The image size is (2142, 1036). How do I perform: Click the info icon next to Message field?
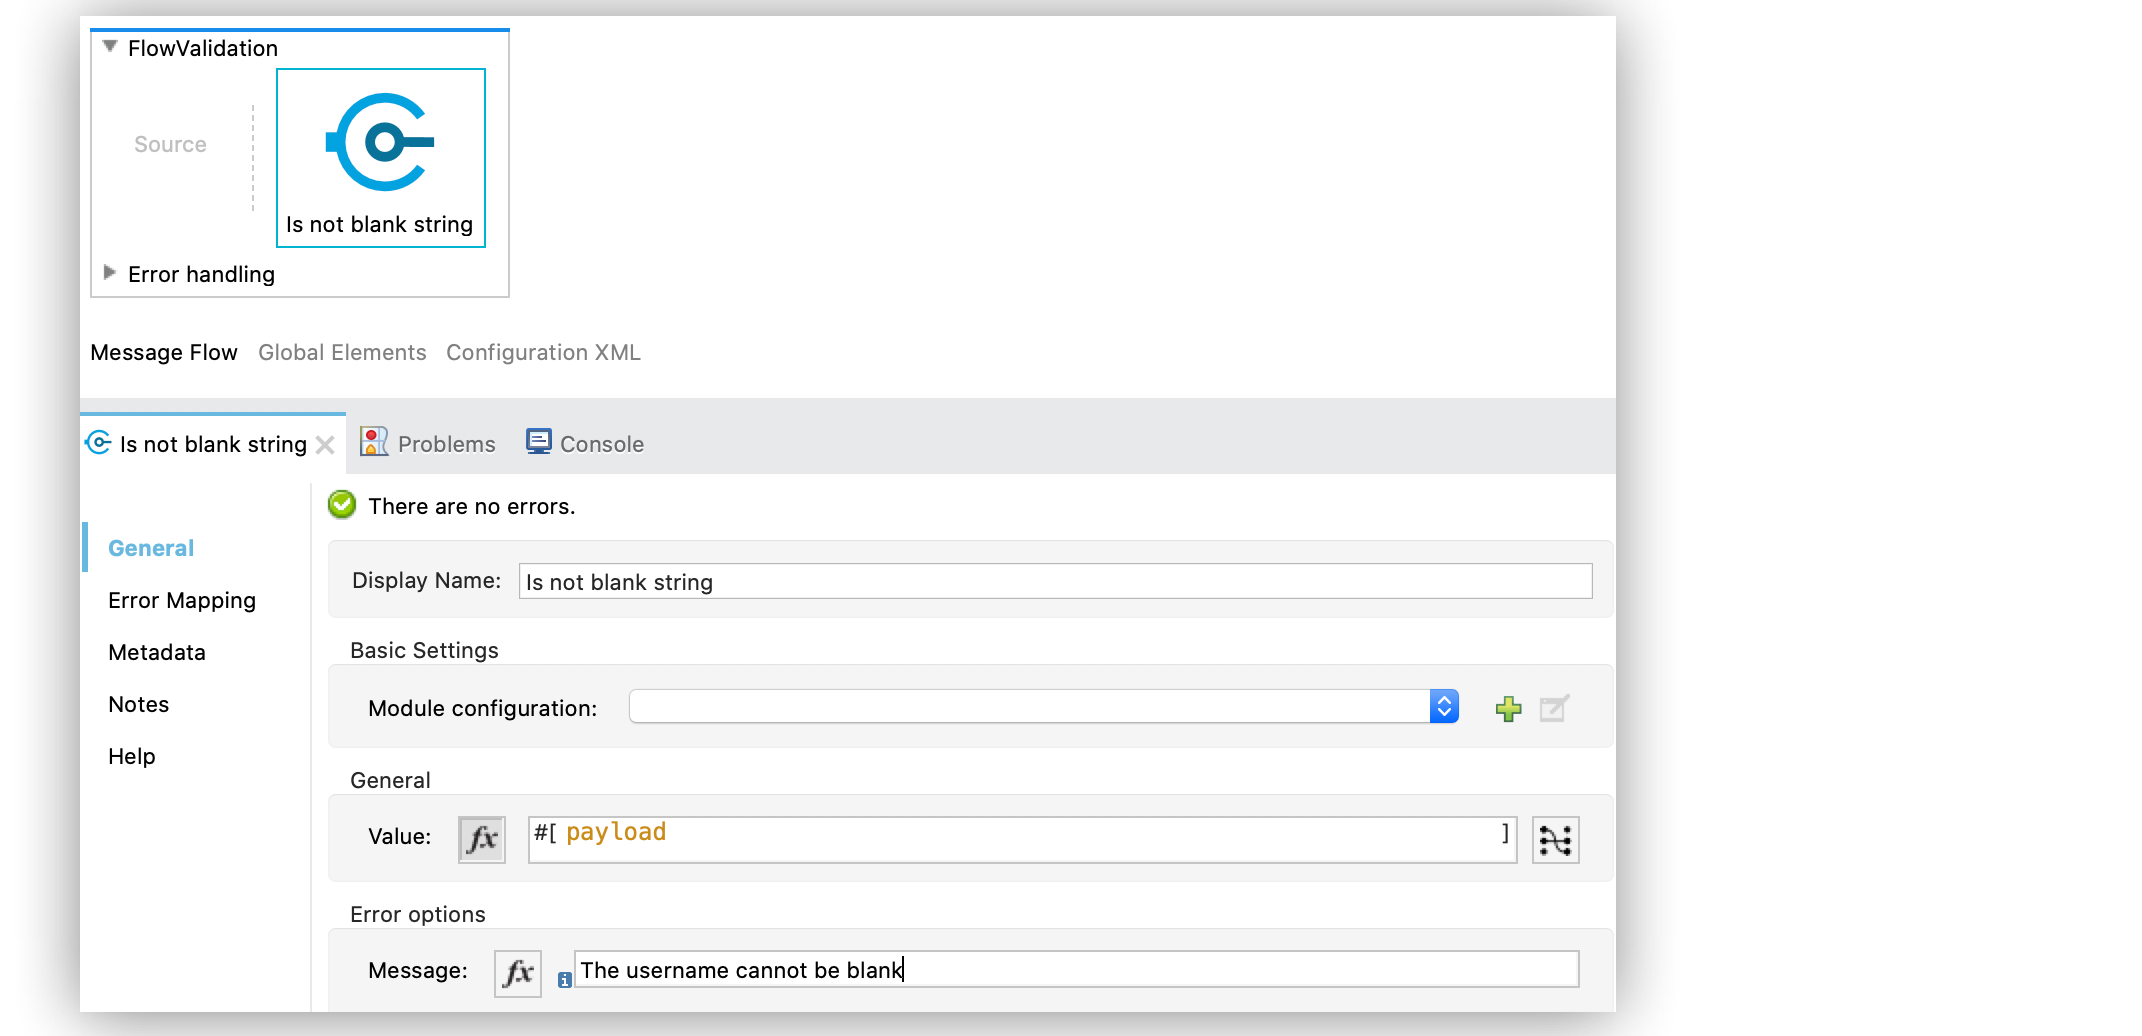pyautogui.click(x=565, y=981)
